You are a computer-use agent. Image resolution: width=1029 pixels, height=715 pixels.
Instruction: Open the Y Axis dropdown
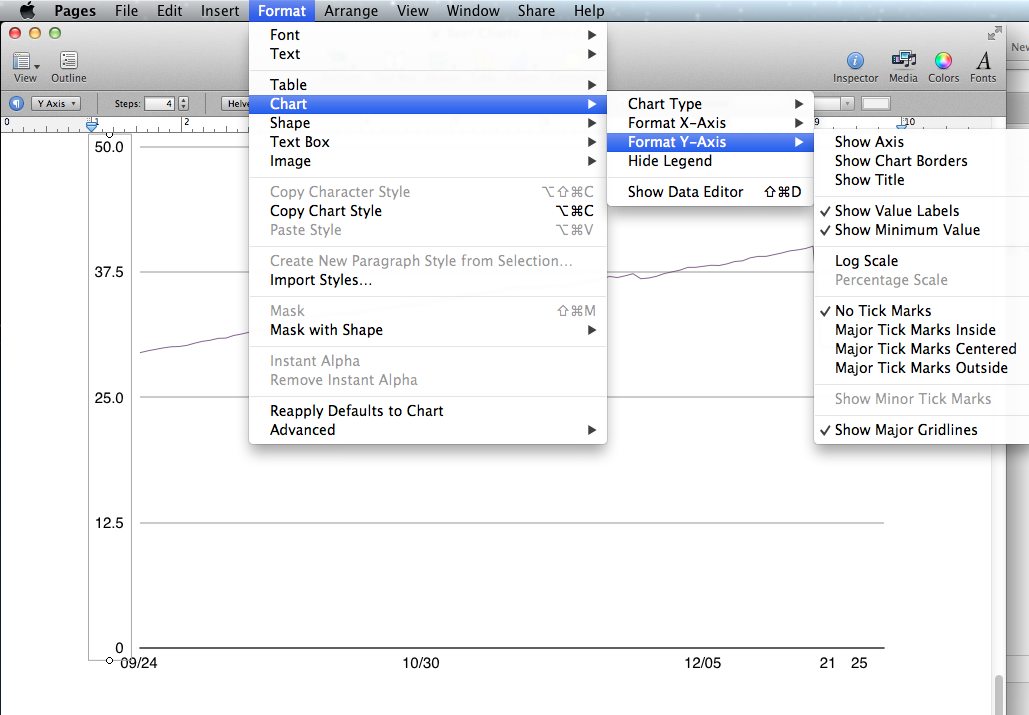pos(56,104)
